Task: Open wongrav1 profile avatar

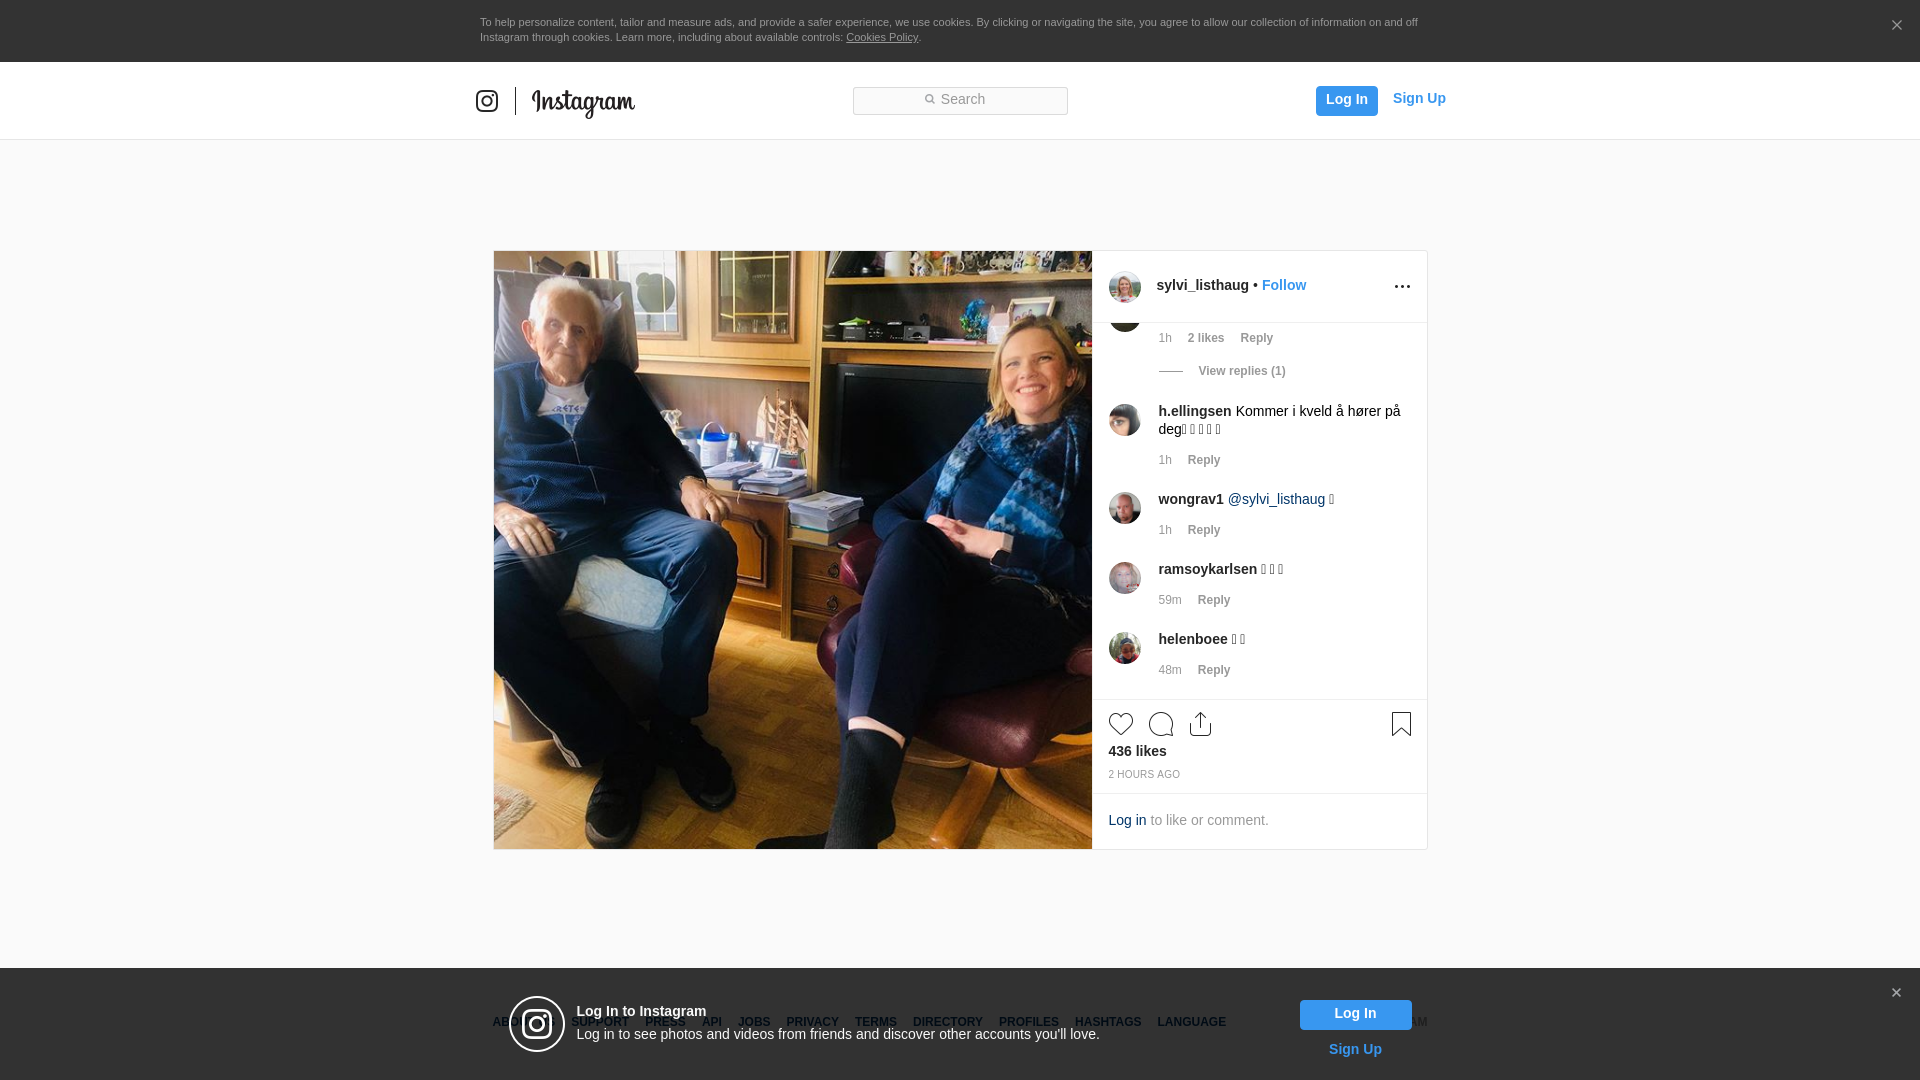Action: 1124,508
